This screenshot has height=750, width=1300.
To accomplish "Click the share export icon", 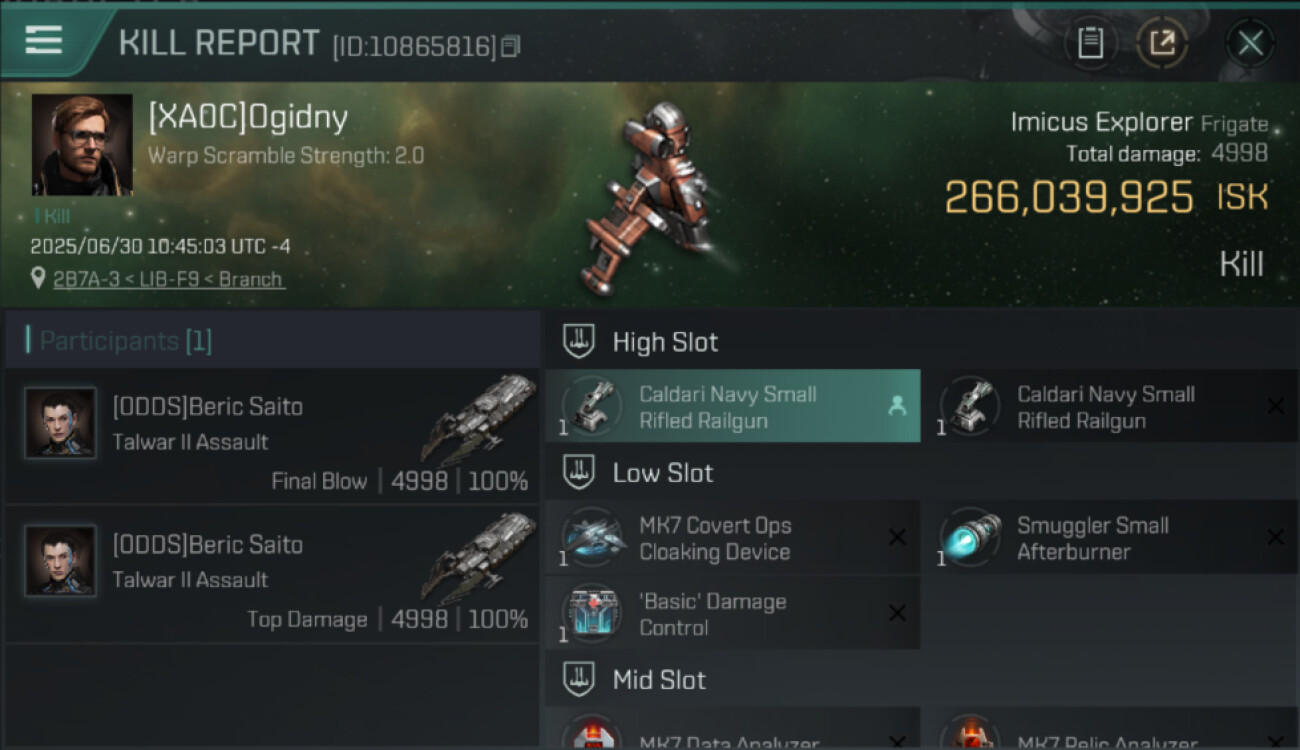I will click(x=1162, y=43).
